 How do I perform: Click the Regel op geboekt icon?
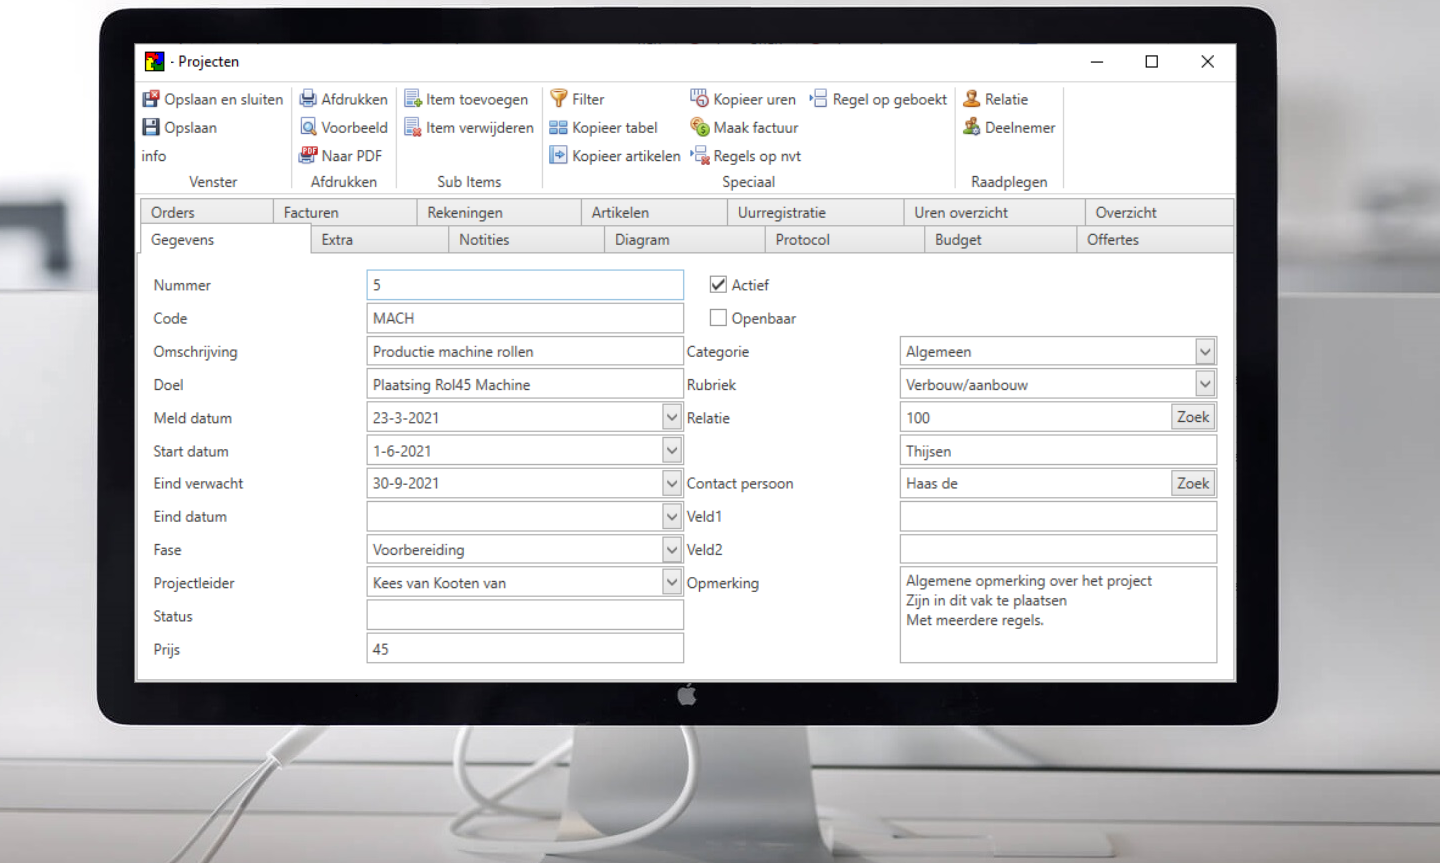click(818, 98)
